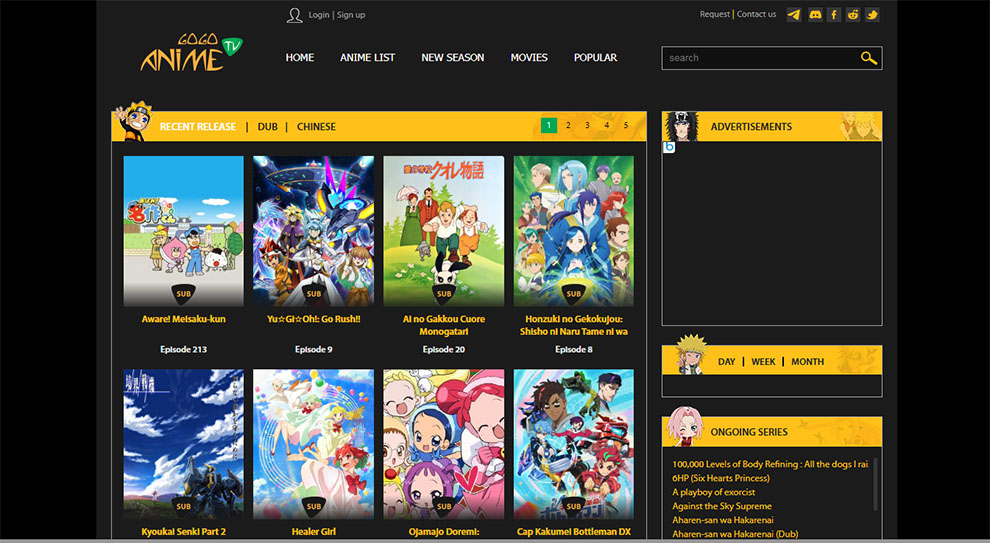The image size is (990, 543).
Task: Open the MOVIES menu
Action: 529,57
